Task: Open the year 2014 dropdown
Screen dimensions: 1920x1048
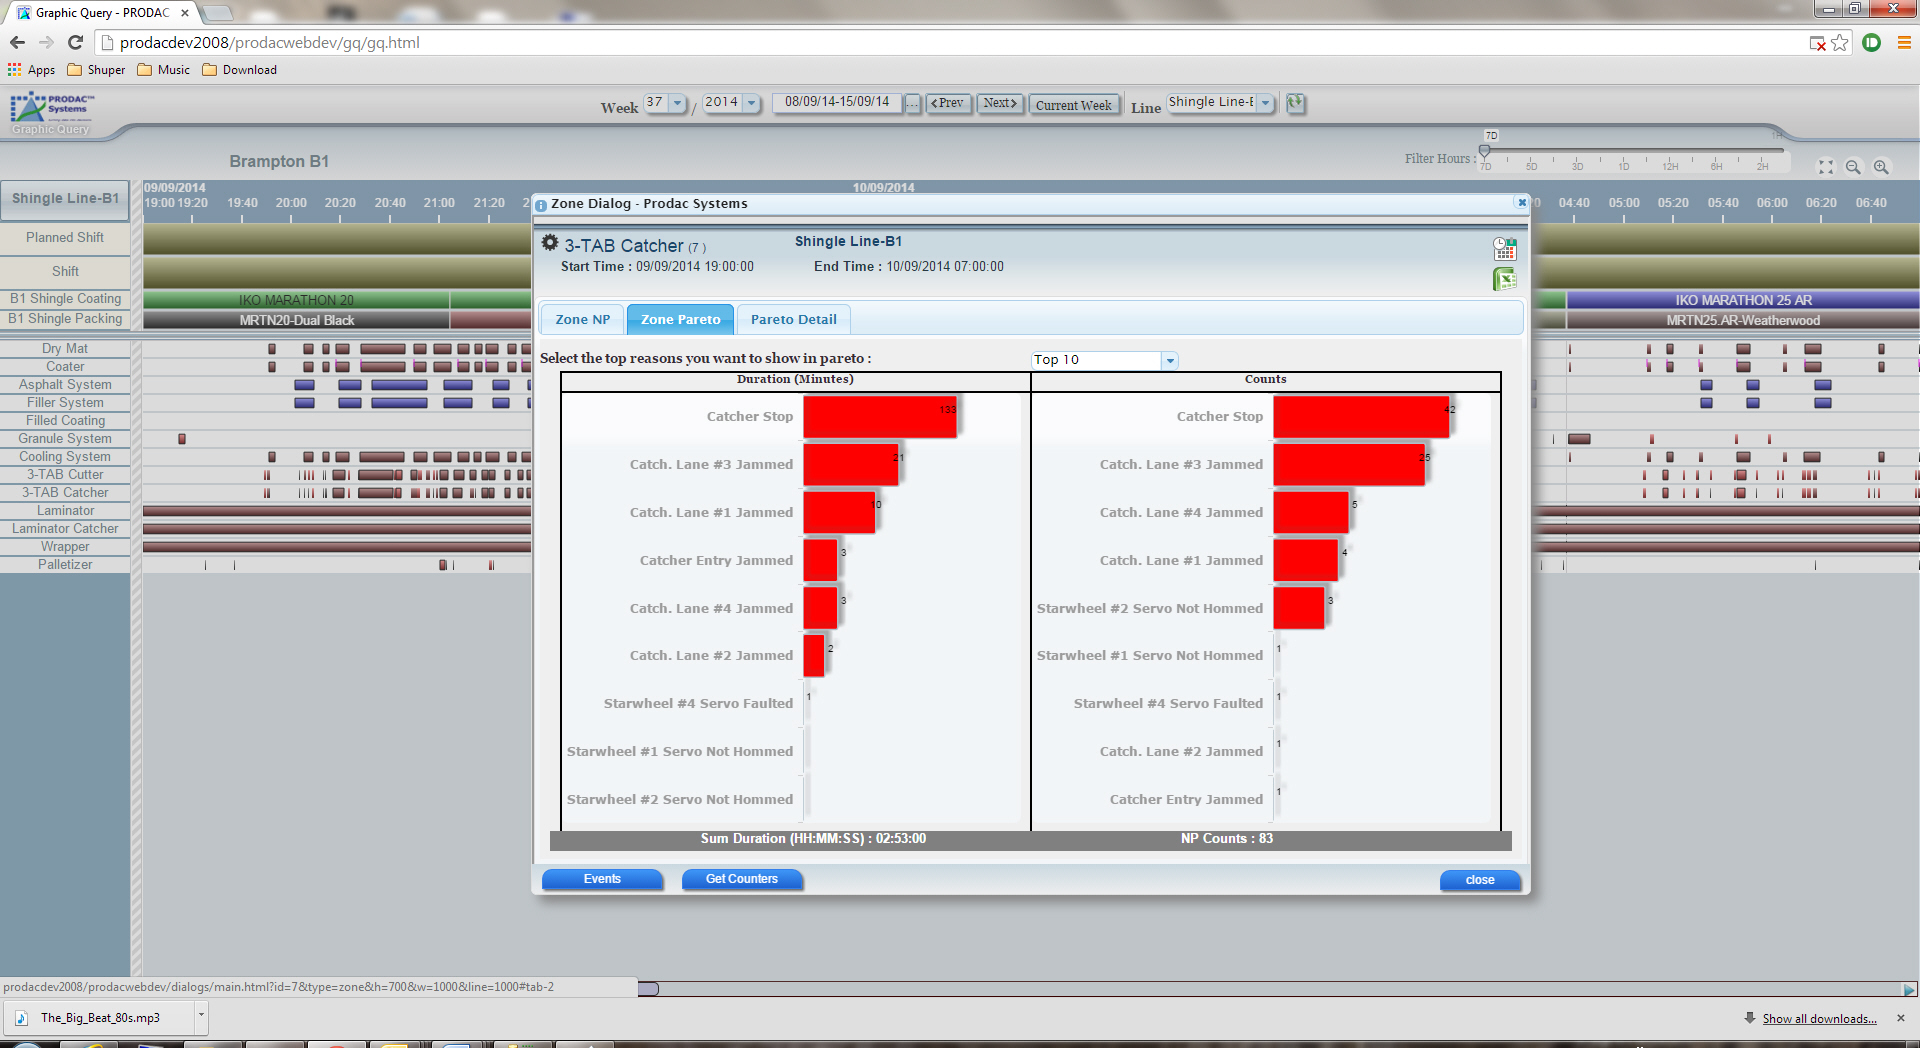Action: click(751, 103)
